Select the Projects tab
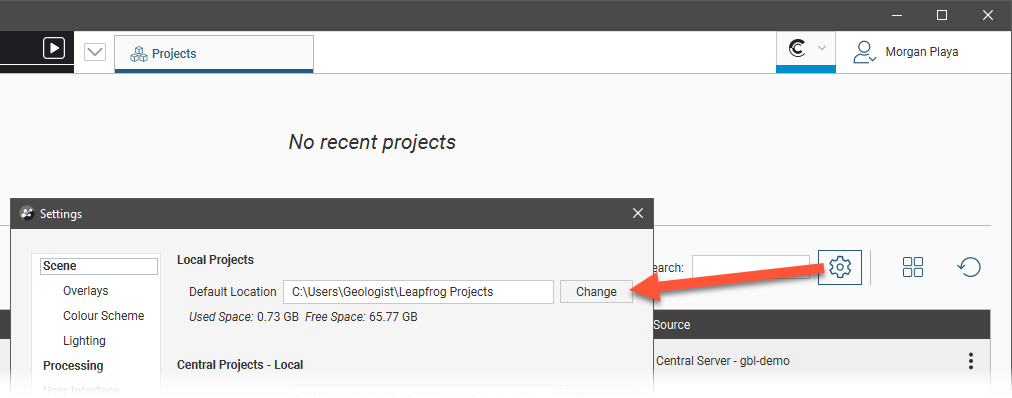The width and height of the screenshot is (1012, 398). [214, 54]
